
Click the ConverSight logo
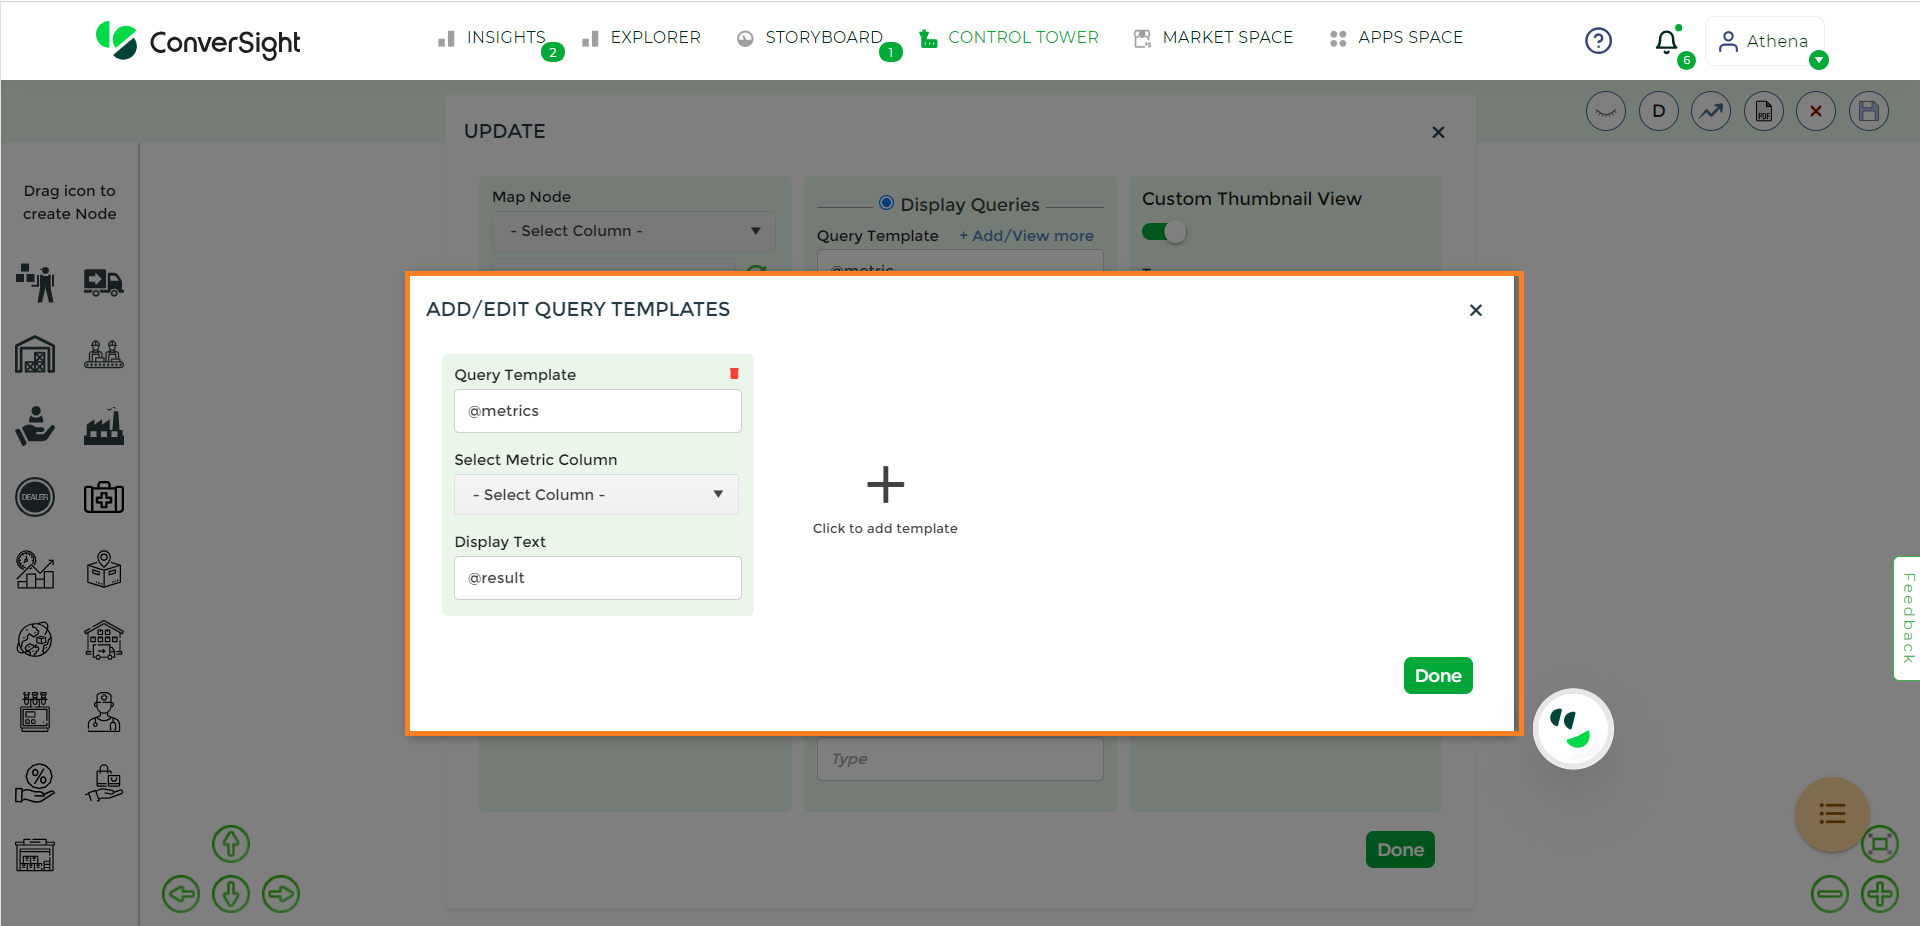pos(198,41)
